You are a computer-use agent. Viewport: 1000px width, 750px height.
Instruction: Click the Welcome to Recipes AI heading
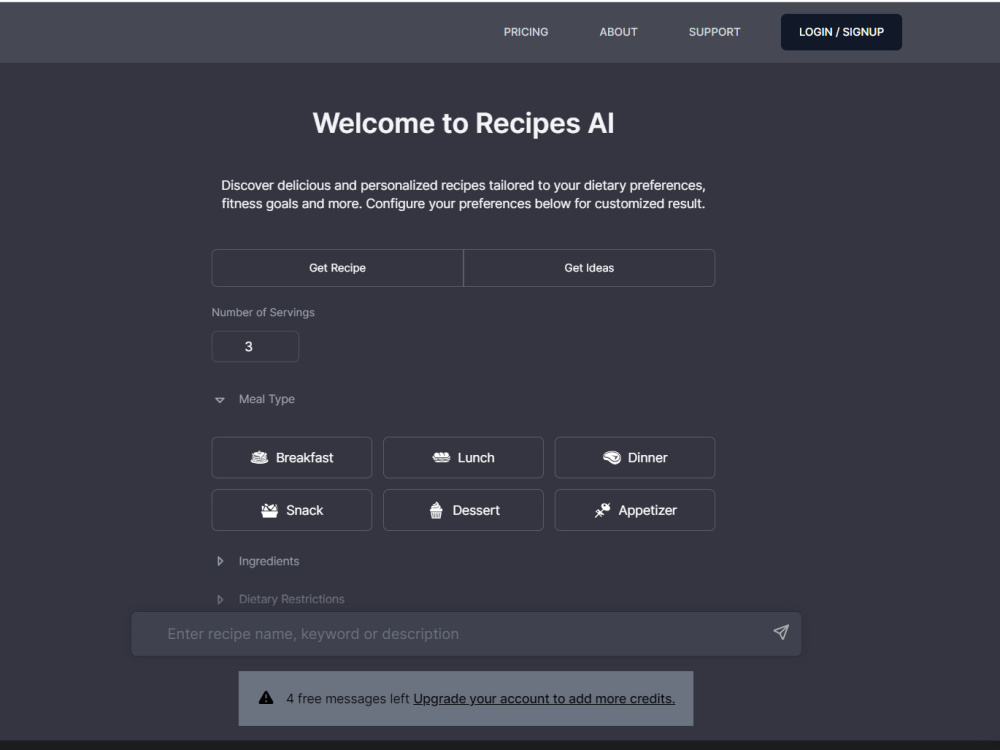(x=463, y=123)
